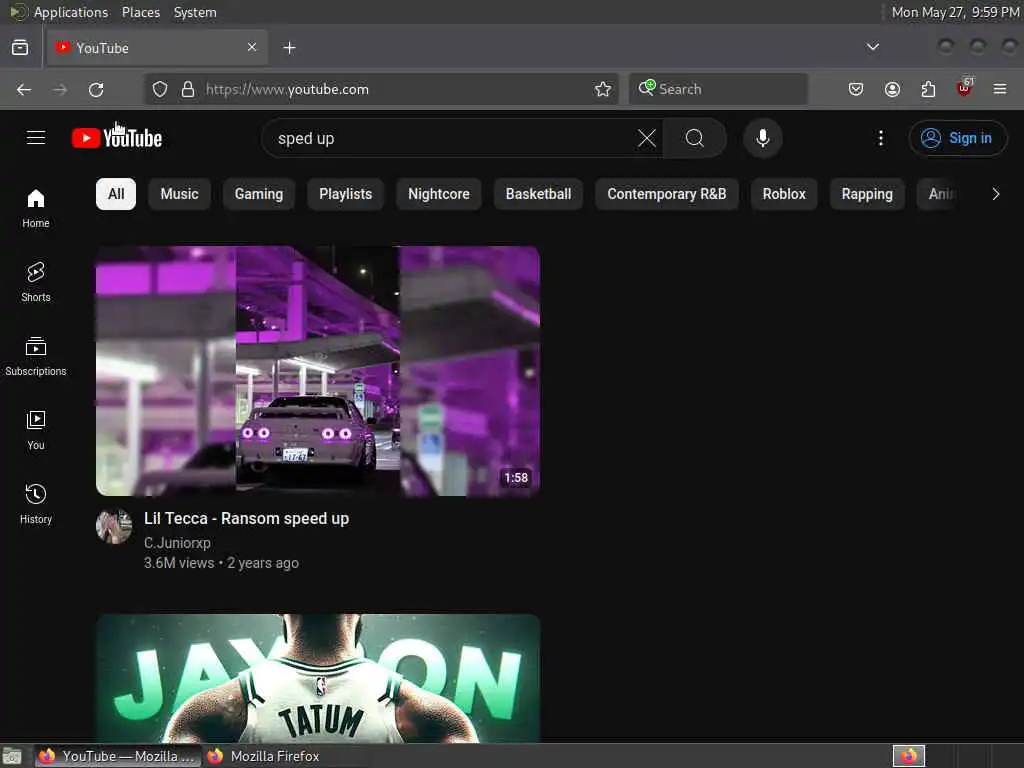This screenshot has height=768, width=1024.
Task: Open the YouTube guide hamburger menu
Action: pos(36,138)
